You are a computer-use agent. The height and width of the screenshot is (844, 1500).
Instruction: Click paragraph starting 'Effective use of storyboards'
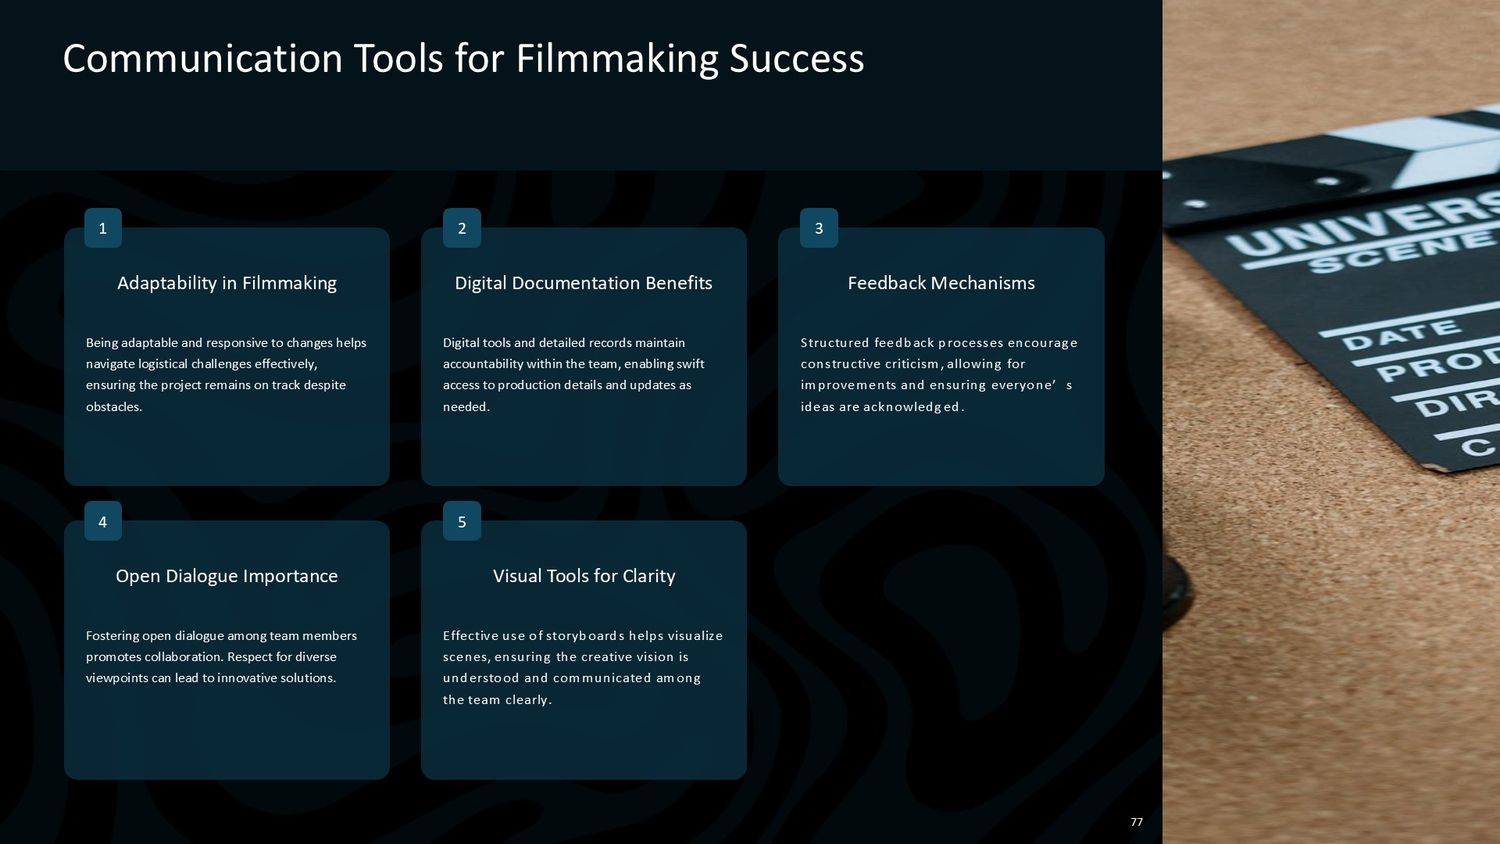(583, 667)
